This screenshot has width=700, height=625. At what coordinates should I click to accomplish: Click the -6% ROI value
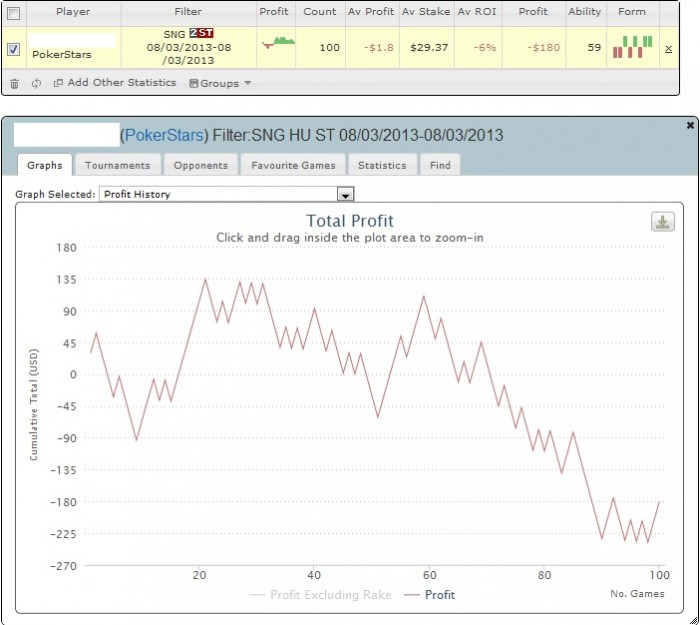(485, 47)
